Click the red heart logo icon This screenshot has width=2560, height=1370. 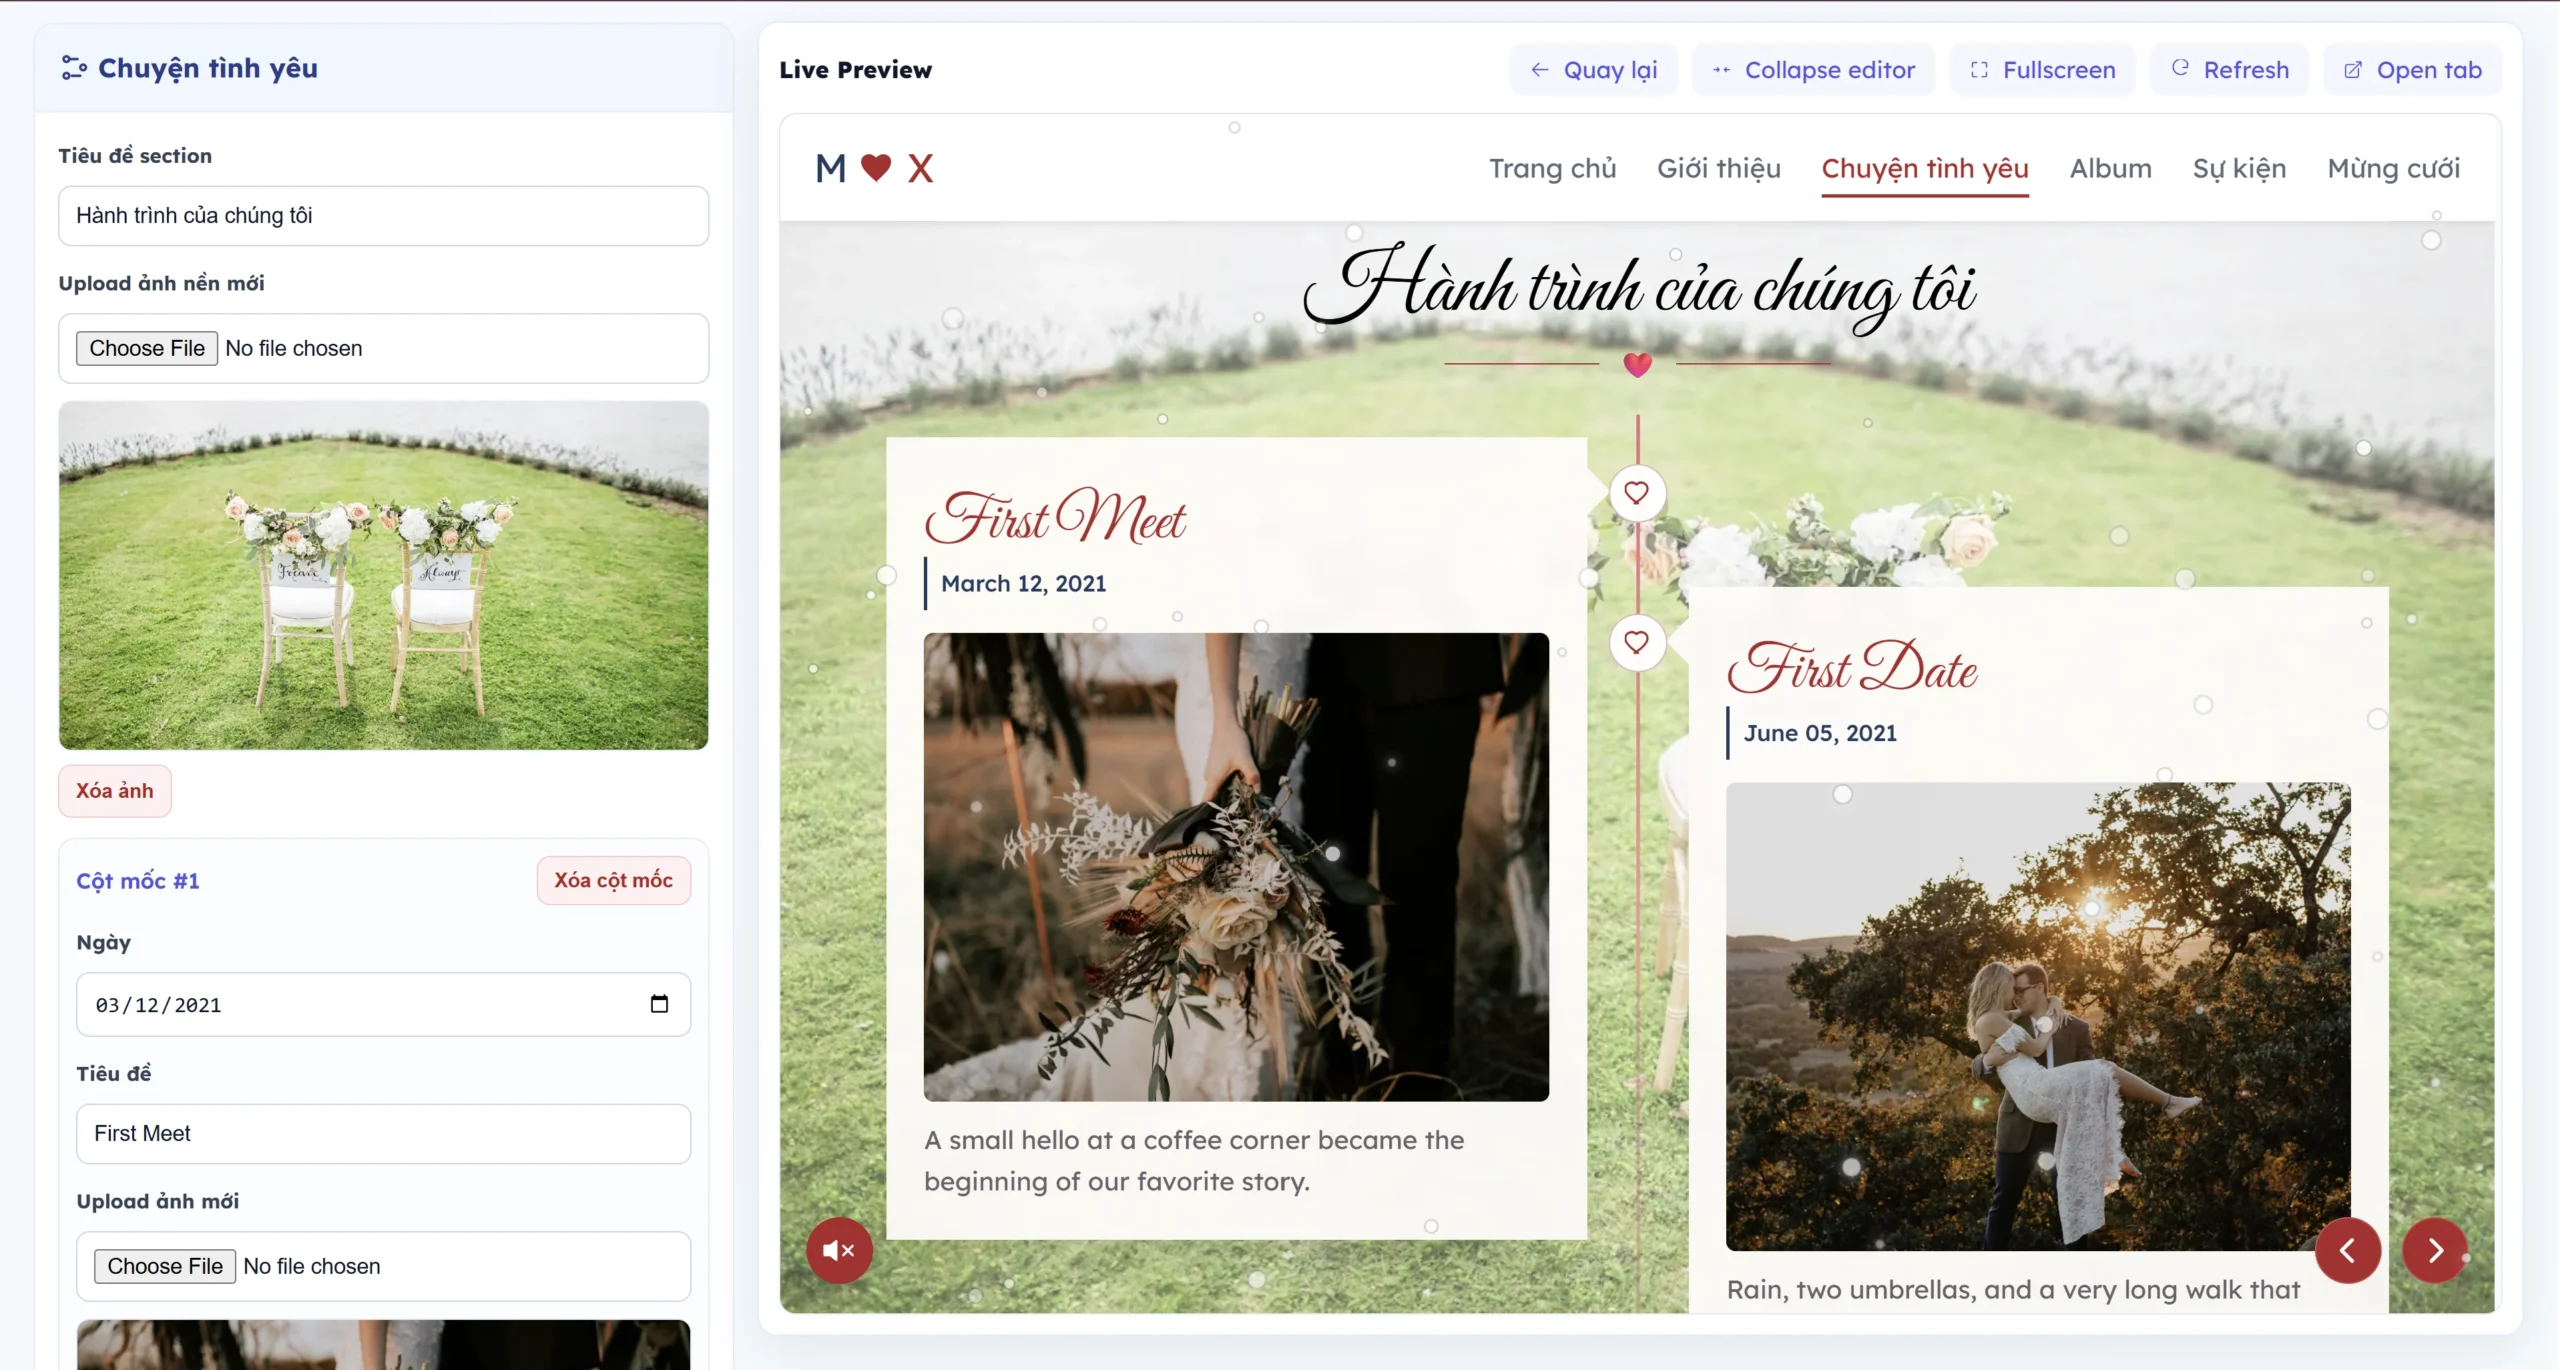[876, 168]
